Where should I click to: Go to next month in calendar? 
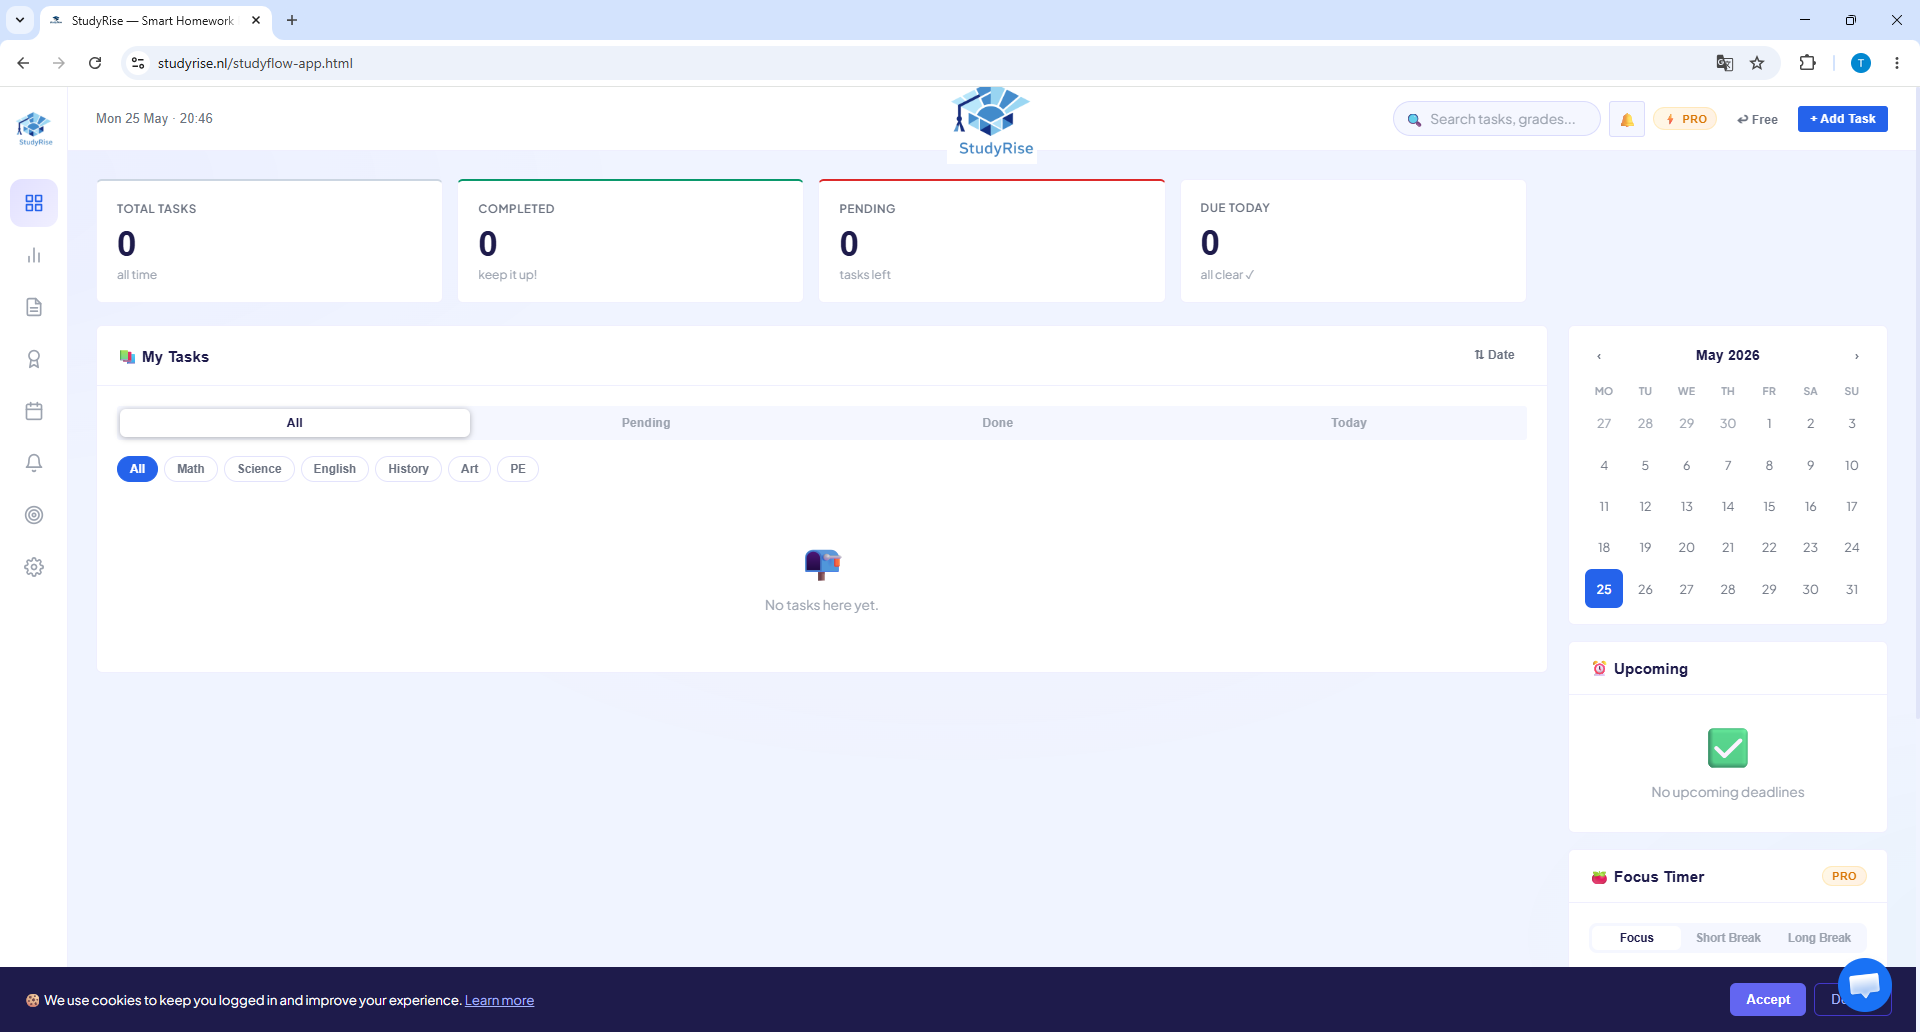pyautogui.click(x=1857, y=356)
